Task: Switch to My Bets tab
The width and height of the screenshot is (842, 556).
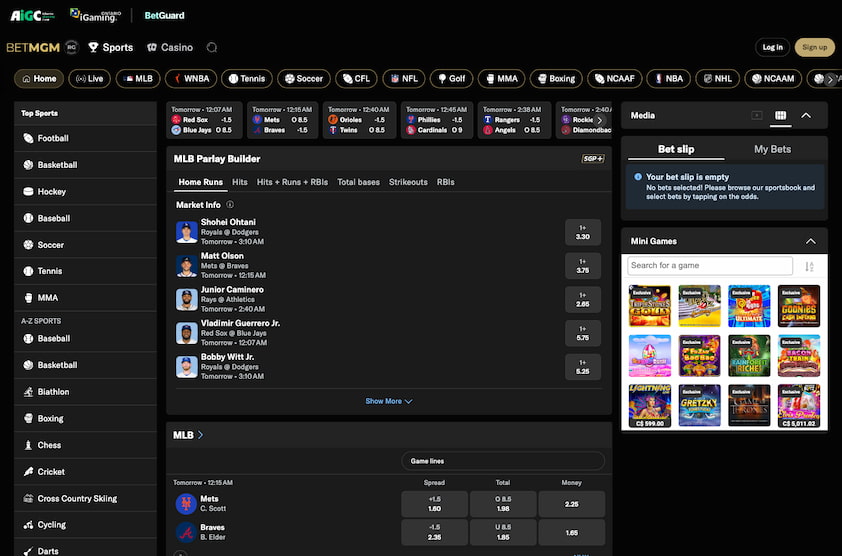Action: pyautogui.click(x=772, y=149)
